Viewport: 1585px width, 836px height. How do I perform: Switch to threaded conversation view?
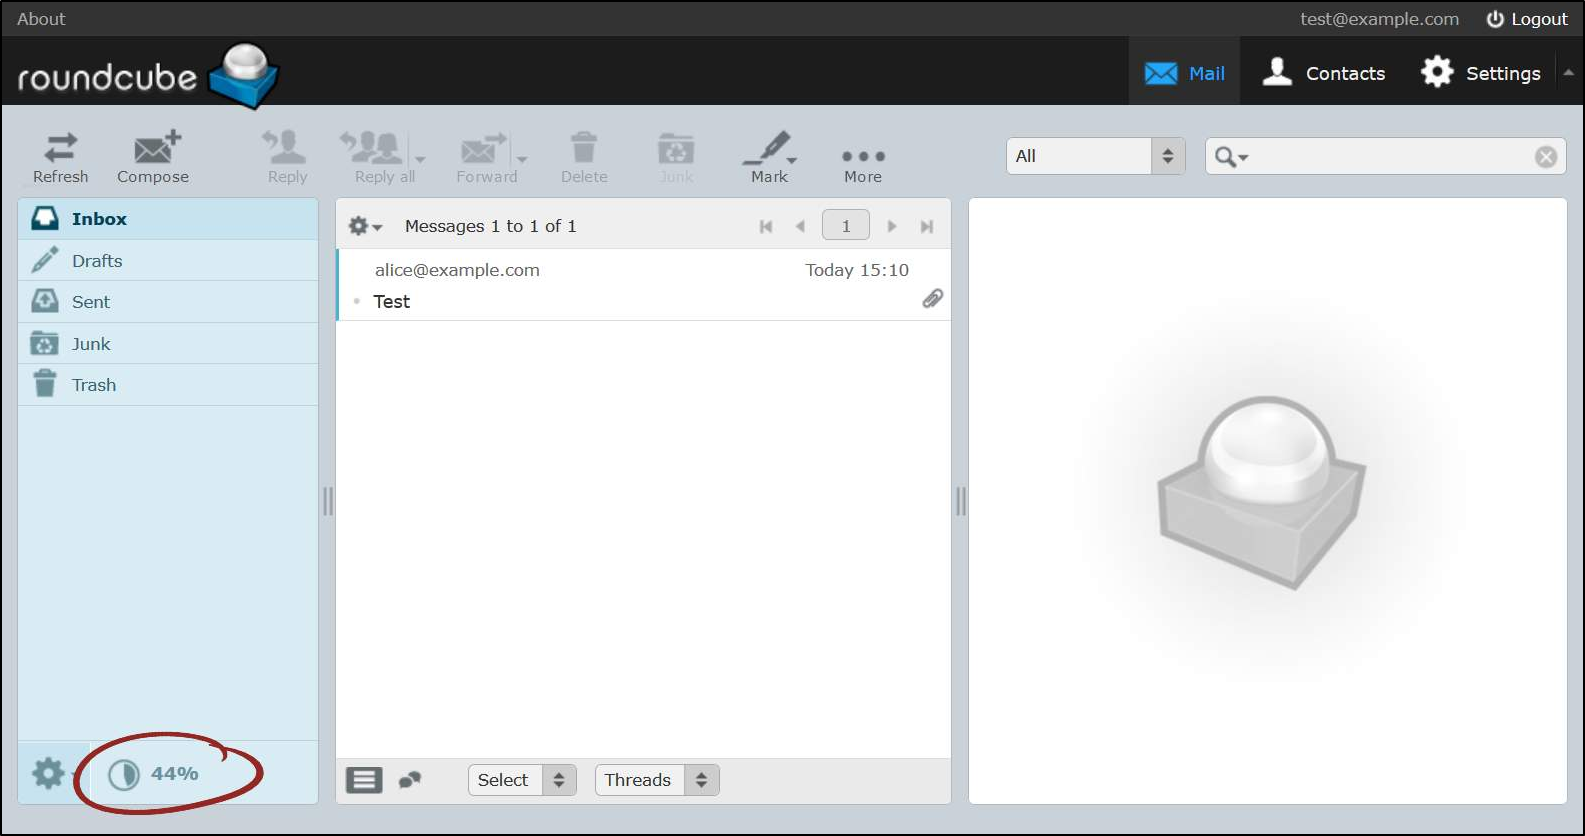coord(410,780)
